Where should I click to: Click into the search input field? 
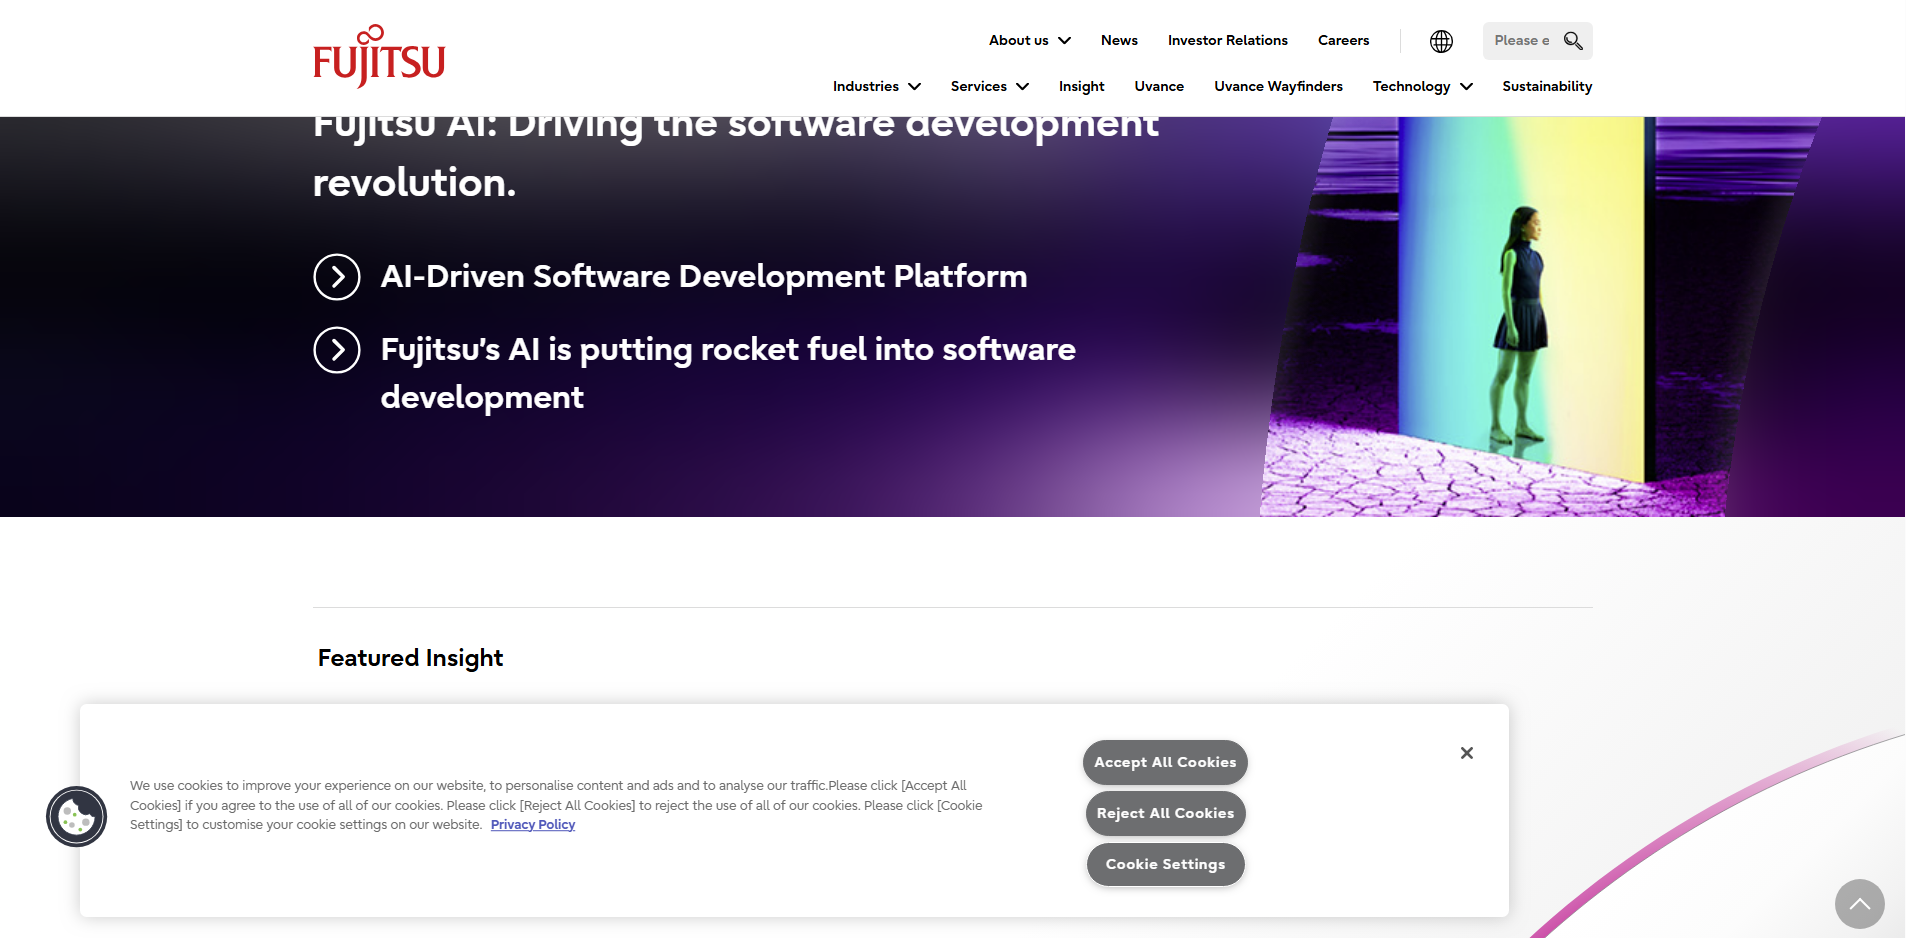pyautogui.click(x=1521, y=41)
